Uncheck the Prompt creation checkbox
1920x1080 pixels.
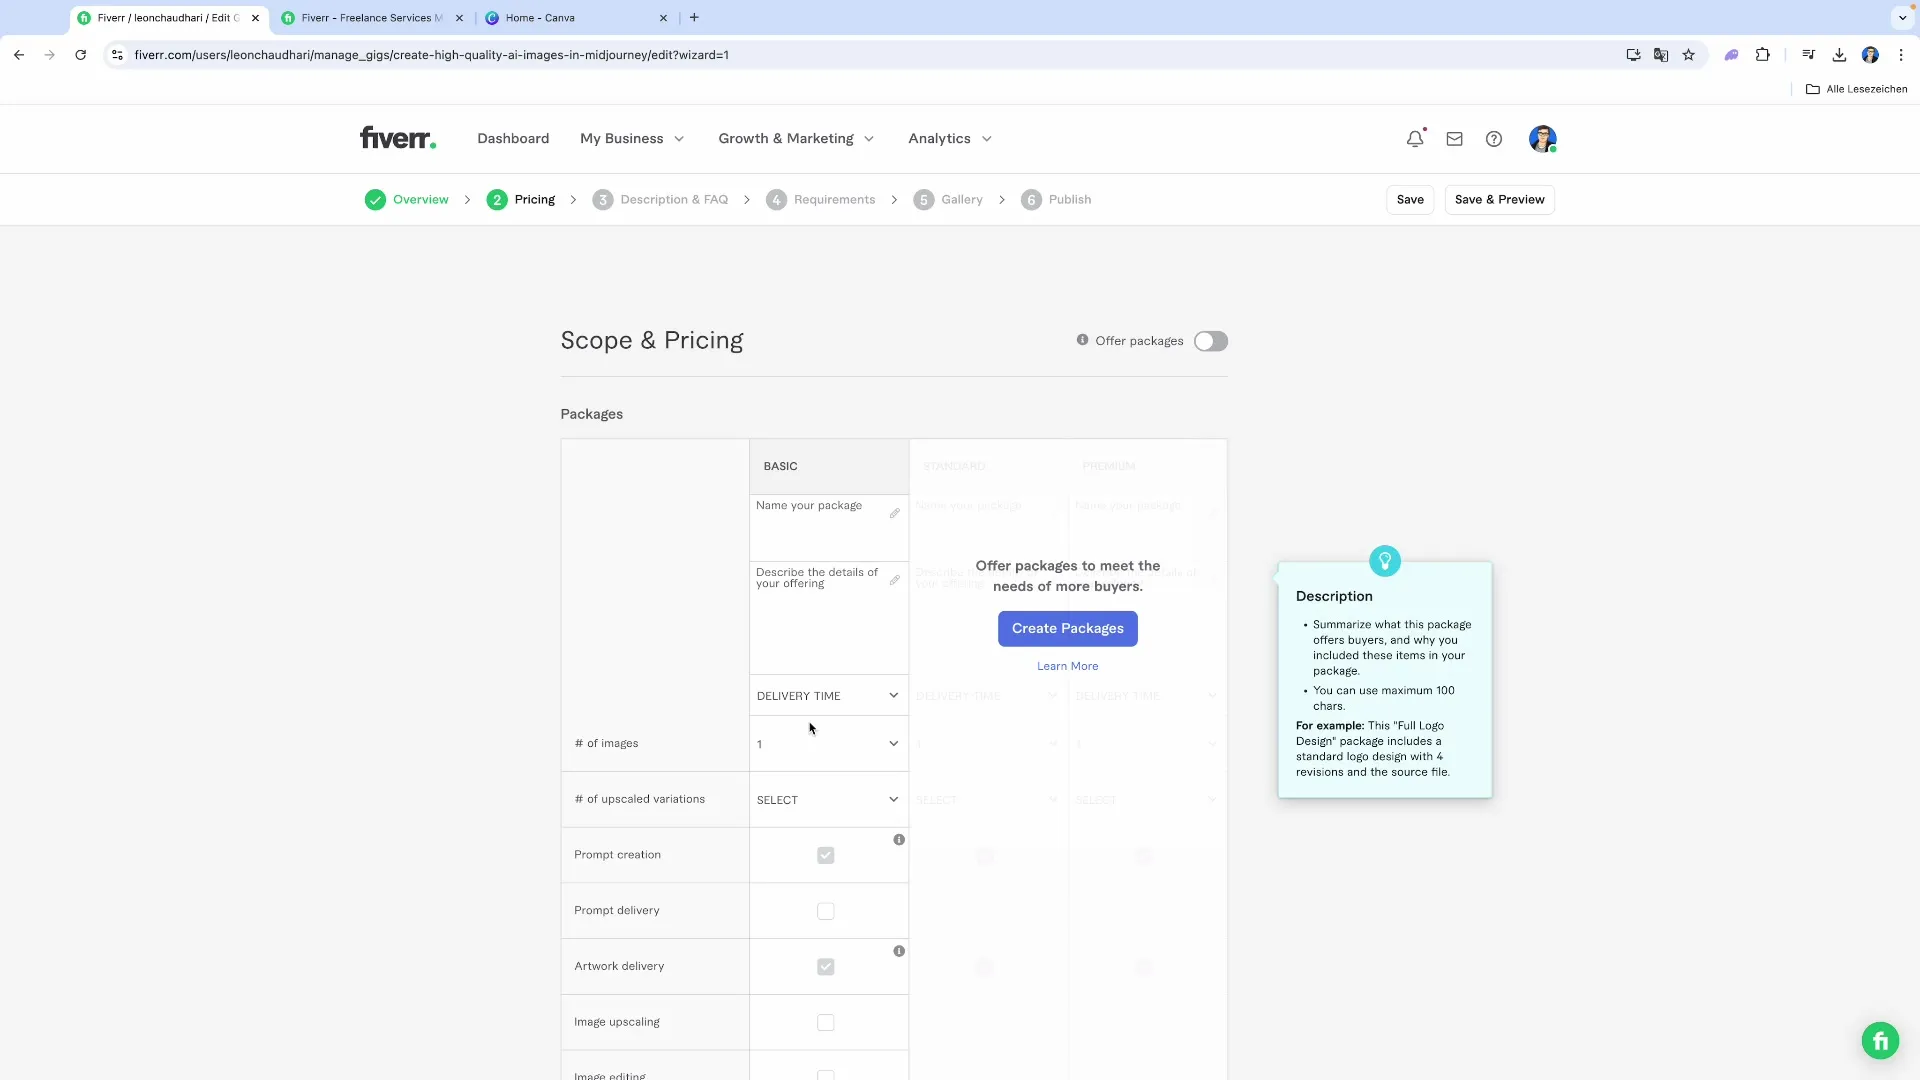825,855
